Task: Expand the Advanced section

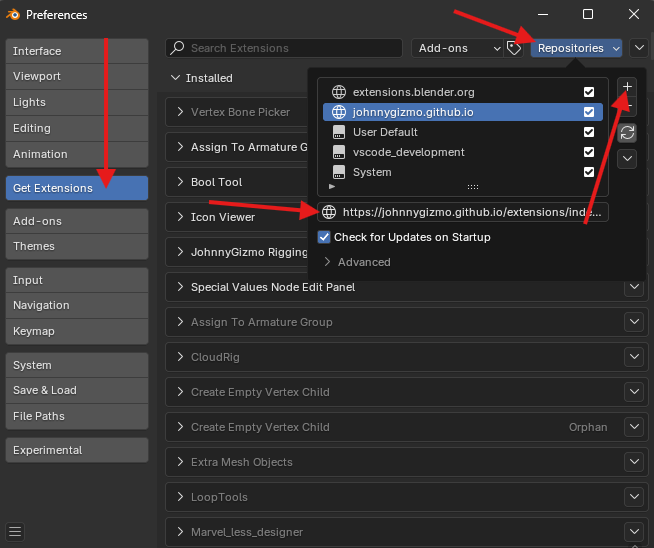Action: point(327,262)
